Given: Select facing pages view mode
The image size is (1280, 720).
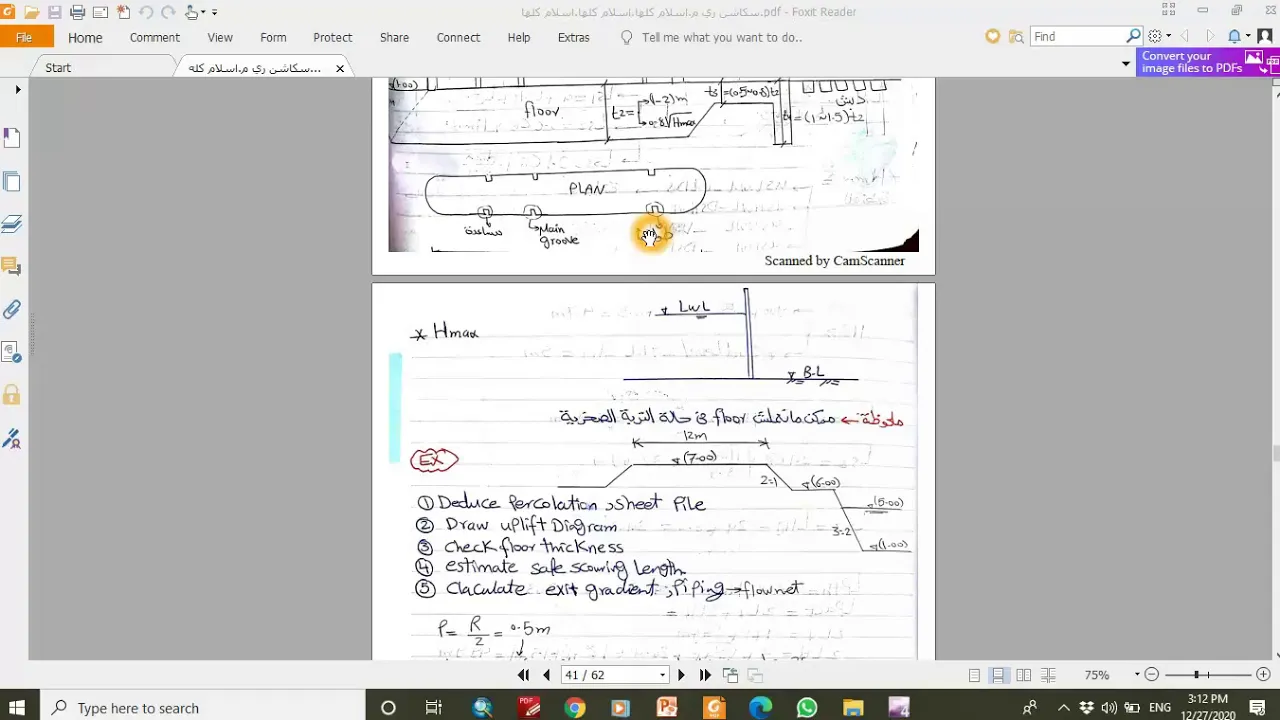Looking at the screenshot, I should pos(1023,675).
